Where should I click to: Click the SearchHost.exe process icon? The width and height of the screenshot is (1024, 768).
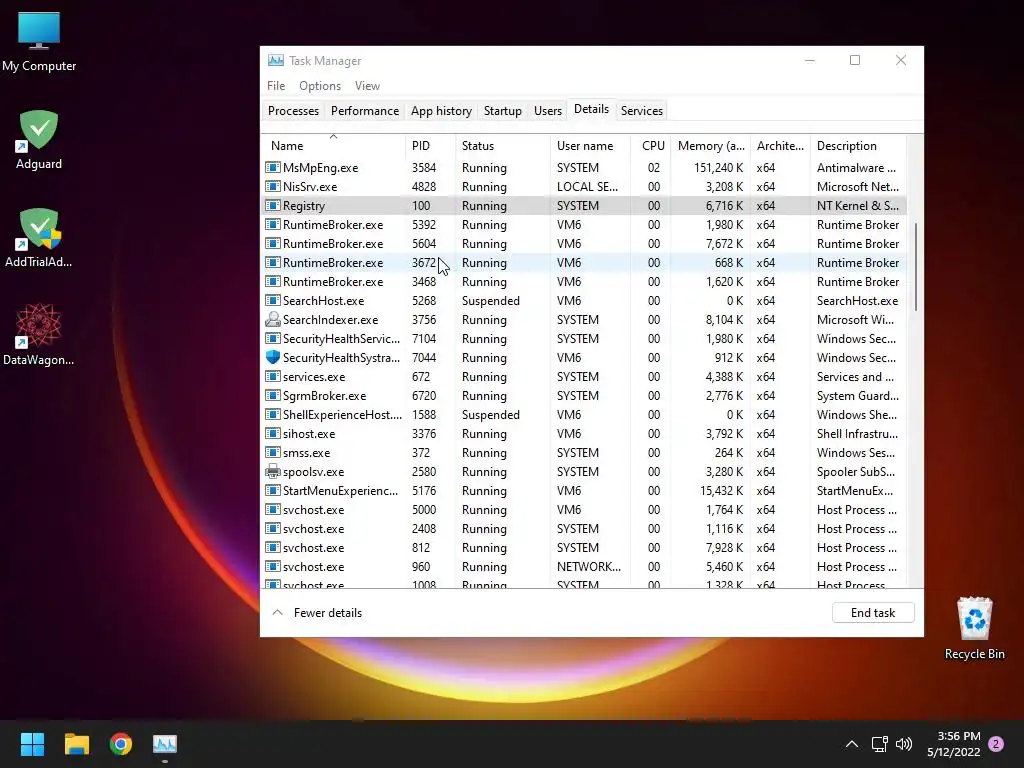click(x=272, y=300)
